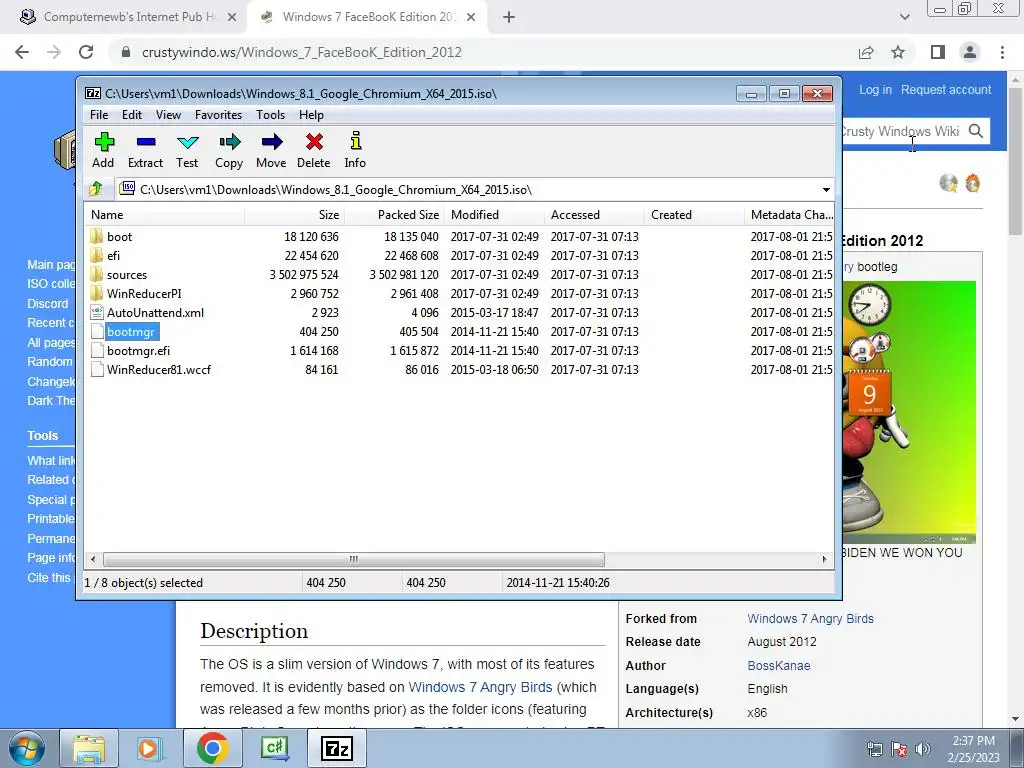Click the 7-Zip path text field
This screenshot has height=768, width=1024.
pyautogui.click(x=468, y=189)
